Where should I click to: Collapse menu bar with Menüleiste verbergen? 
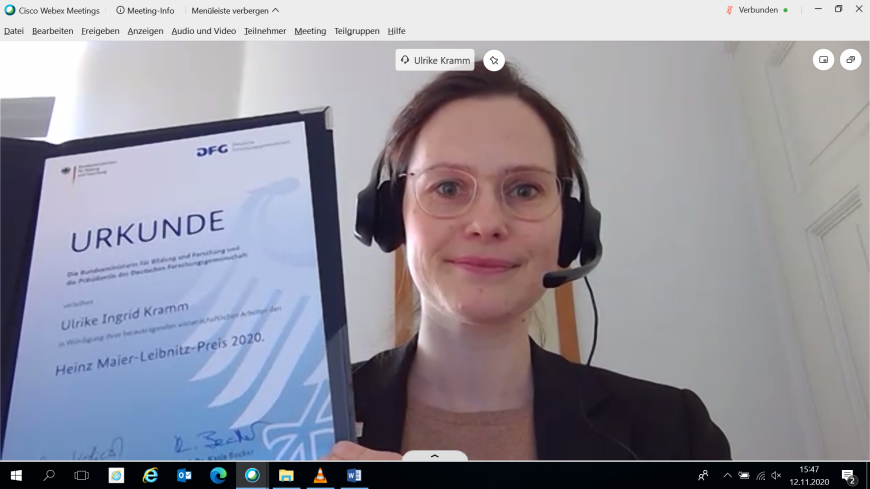(235, 11)
